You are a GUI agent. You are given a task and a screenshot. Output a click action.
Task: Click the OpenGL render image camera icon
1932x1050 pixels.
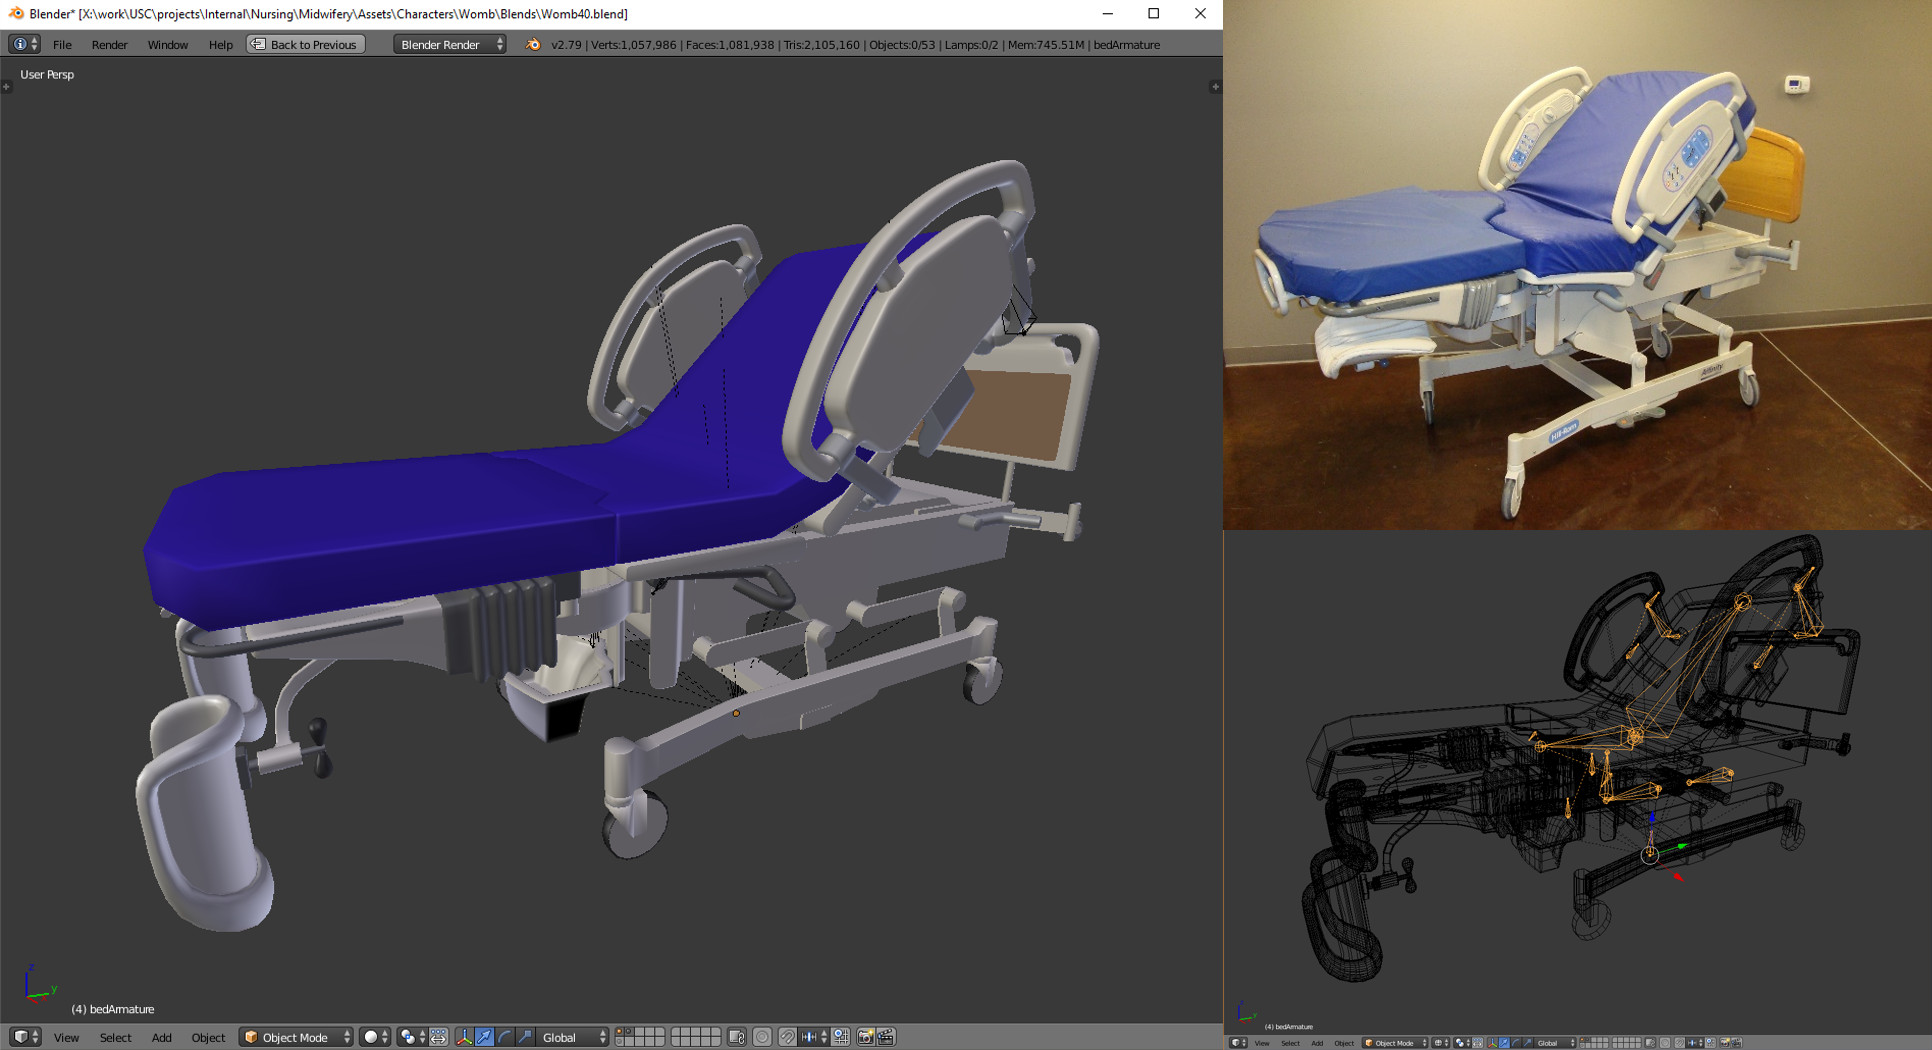866,1037
